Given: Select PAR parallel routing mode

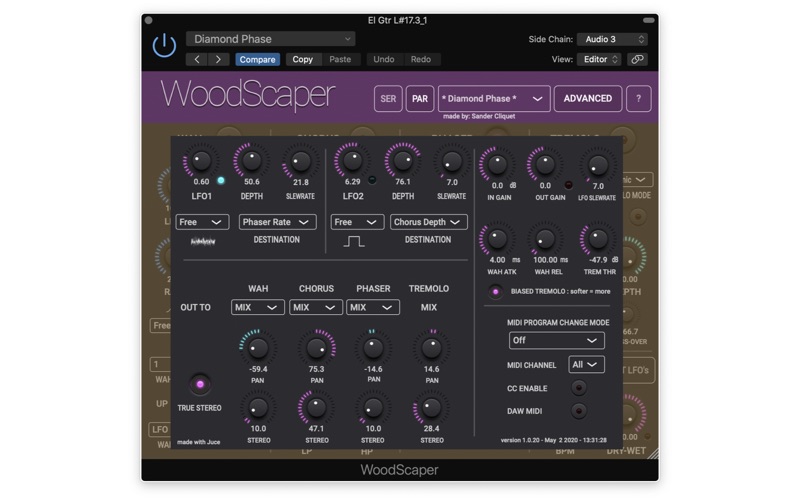Looking at the screenshot, I should (420, 98).
